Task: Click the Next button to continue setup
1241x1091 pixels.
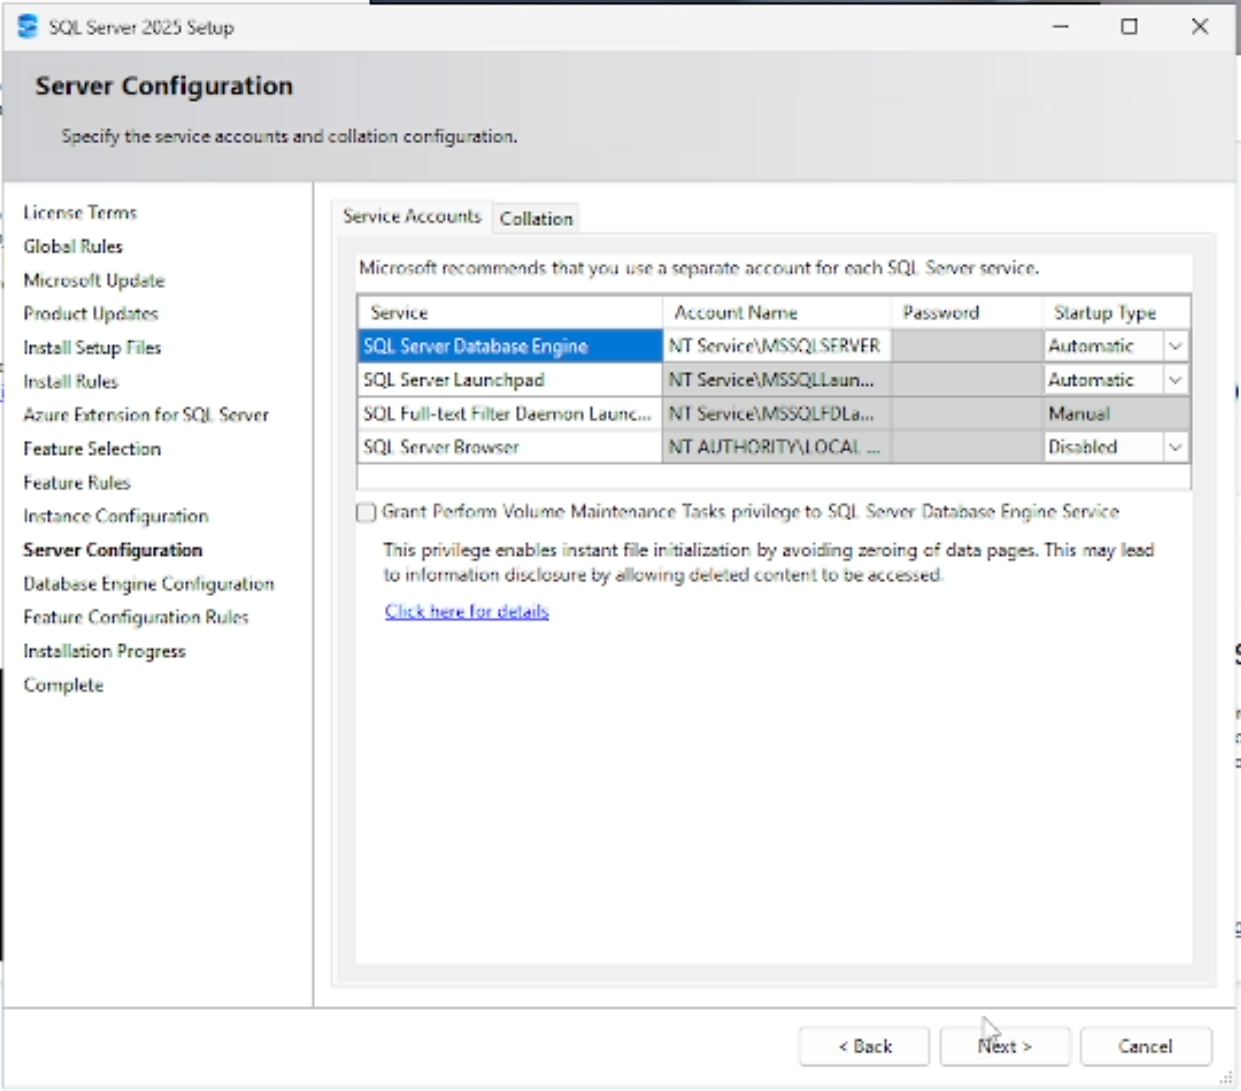Action: [x=1004, y=1046]
